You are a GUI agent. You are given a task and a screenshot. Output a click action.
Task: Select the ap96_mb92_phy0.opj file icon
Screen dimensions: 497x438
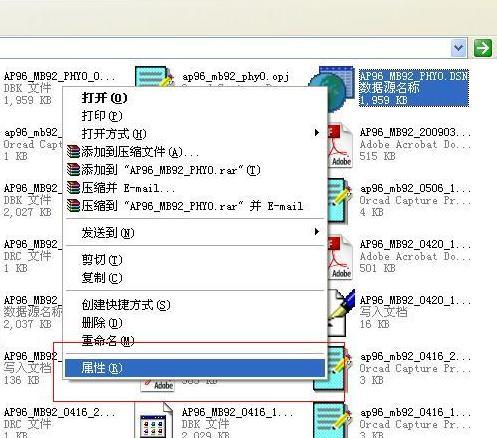point(154,77)
